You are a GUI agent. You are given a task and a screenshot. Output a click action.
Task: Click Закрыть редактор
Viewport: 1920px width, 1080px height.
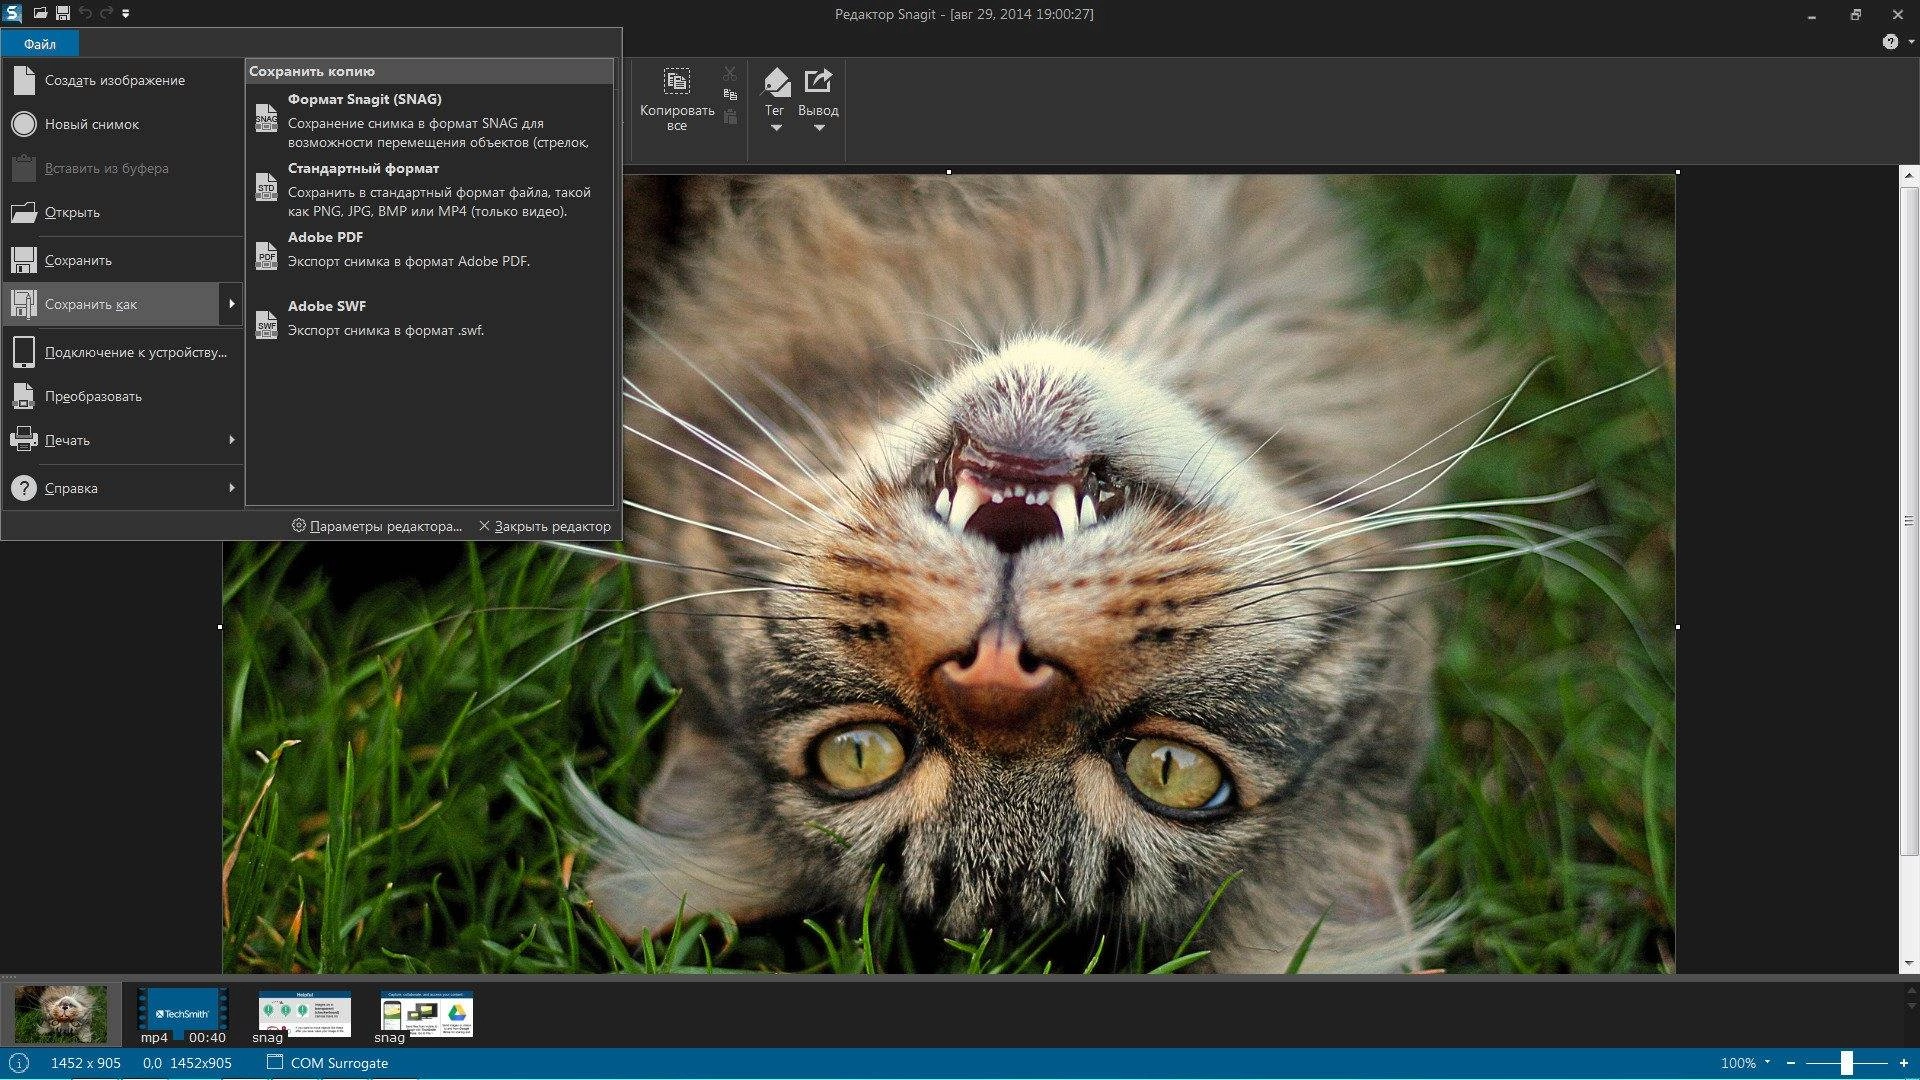click(544, 526)
